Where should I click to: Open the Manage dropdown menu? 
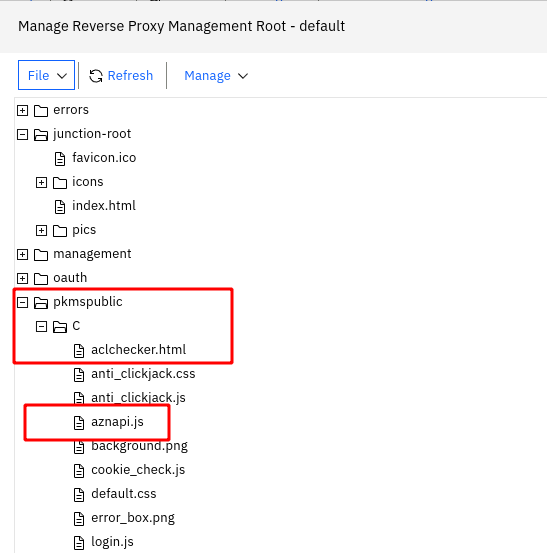click(216, 76)
